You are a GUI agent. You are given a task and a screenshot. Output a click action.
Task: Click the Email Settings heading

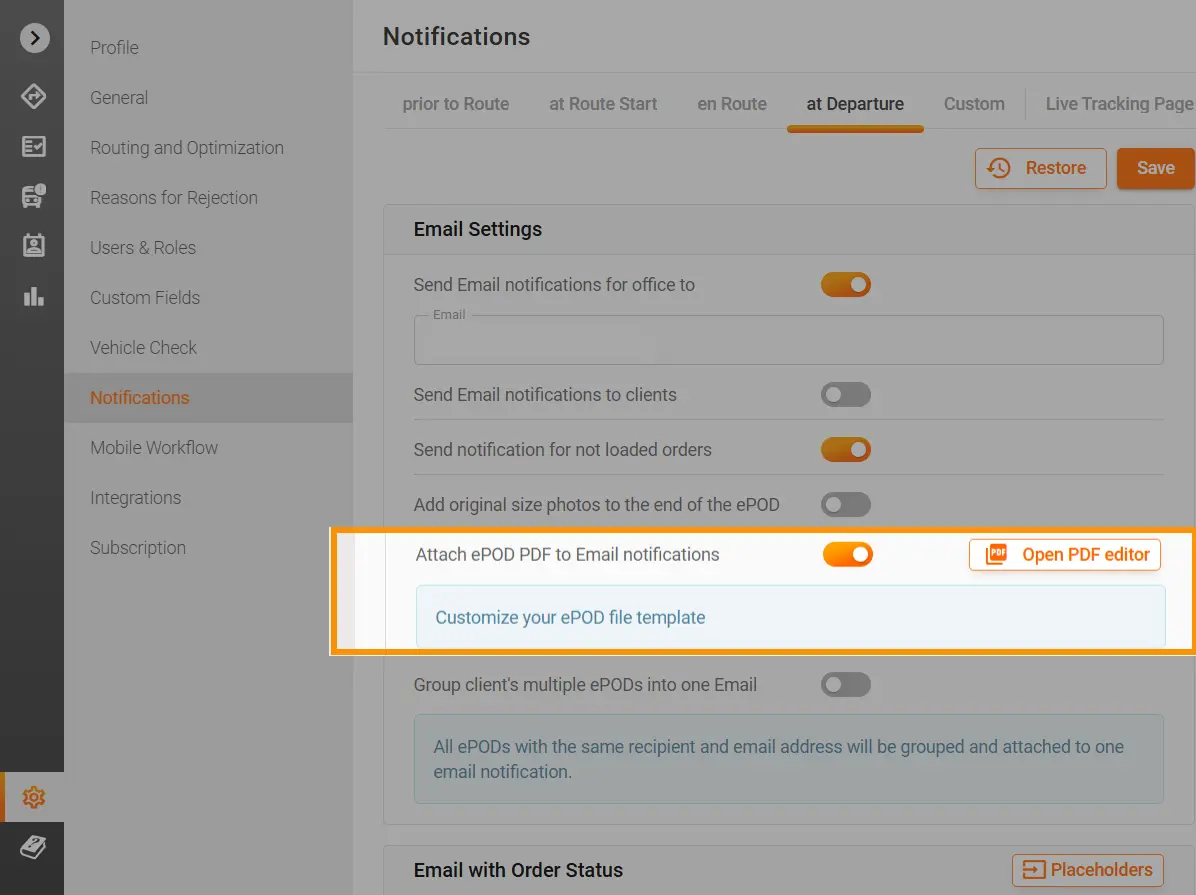(x=477, y=229)
